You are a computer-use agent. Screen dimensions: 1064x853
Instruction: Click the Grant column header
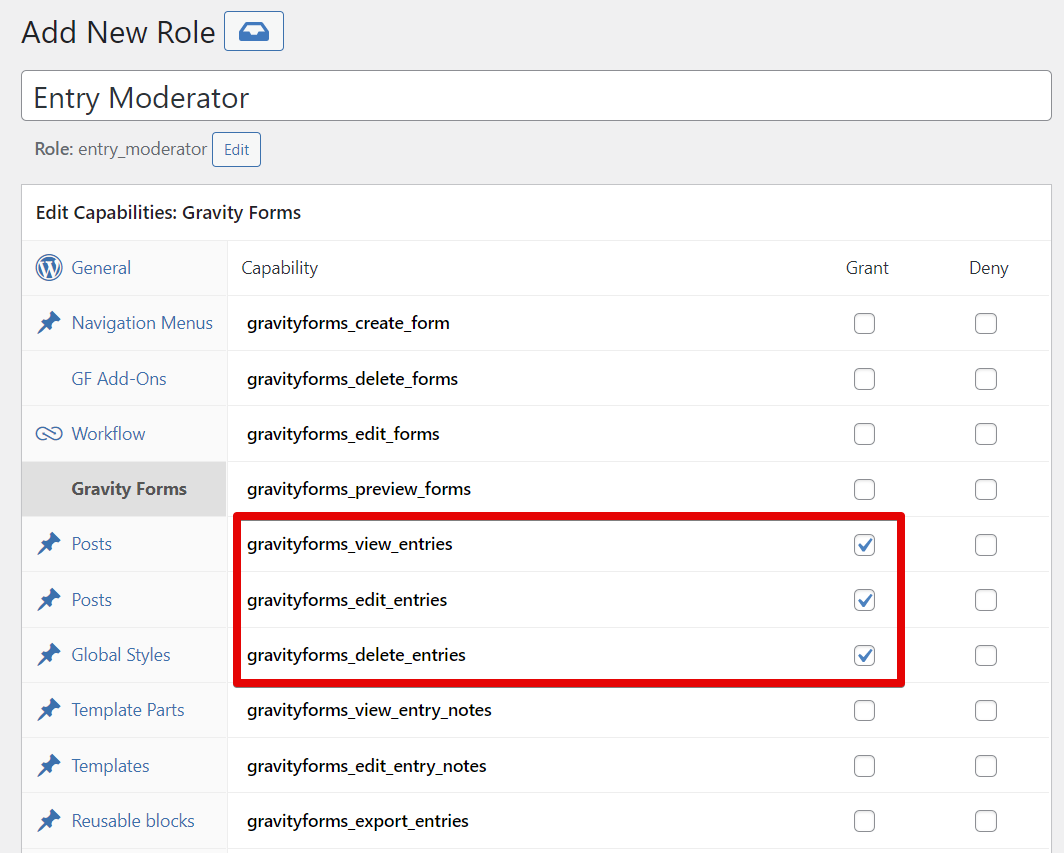867,268
